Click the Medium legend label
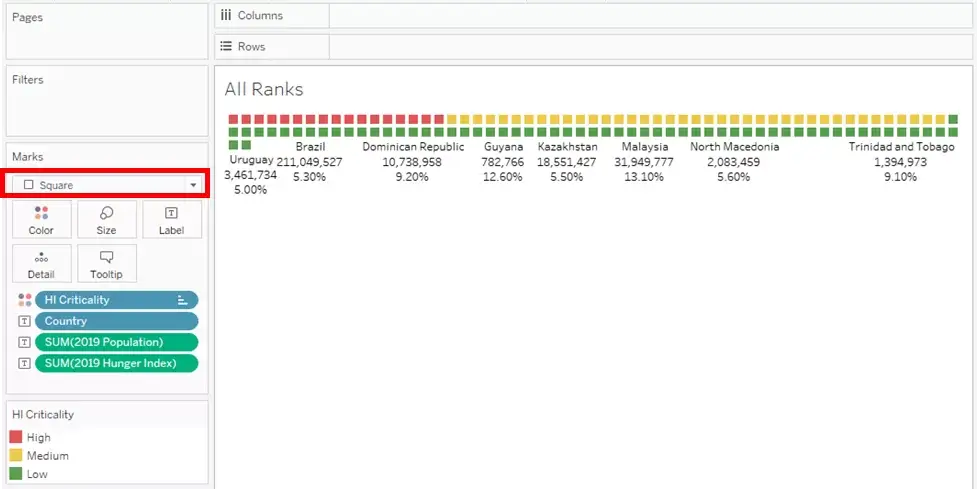This screenshot has width=977, height=489. (48, 455)
